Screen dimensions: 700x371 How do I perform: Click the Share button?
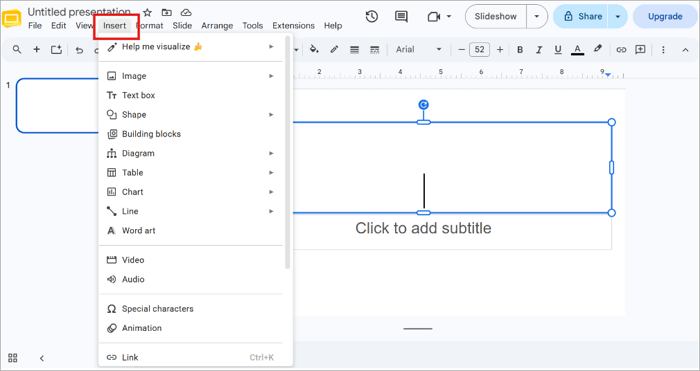click(x=581, y=17)
